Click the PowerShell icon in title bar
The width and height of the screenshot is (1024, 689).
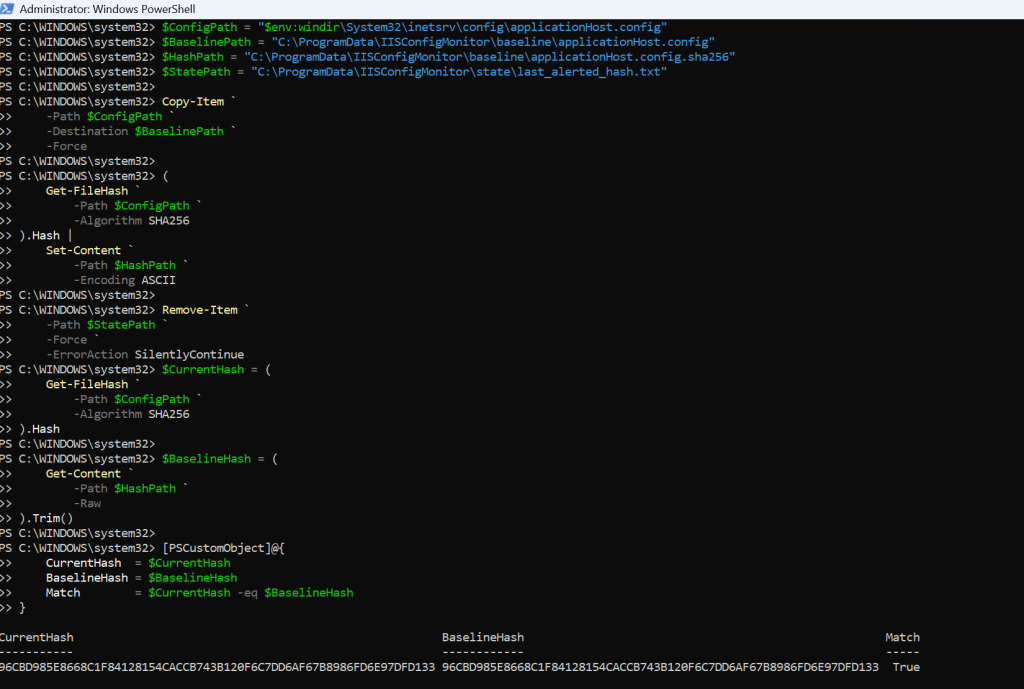[7, 8]
